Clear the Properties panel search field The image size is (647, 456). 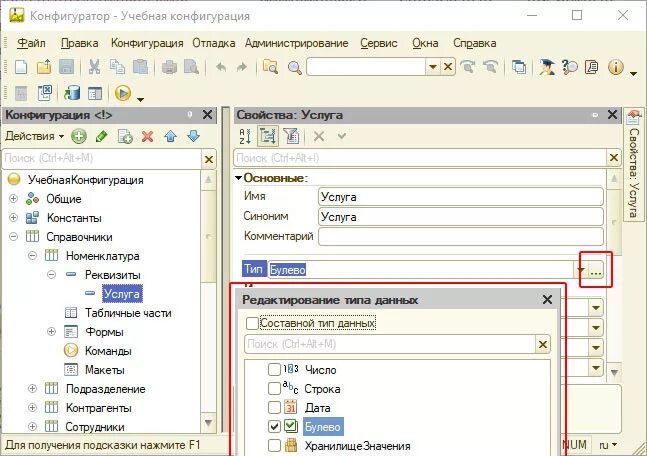[x=614, y=158]
